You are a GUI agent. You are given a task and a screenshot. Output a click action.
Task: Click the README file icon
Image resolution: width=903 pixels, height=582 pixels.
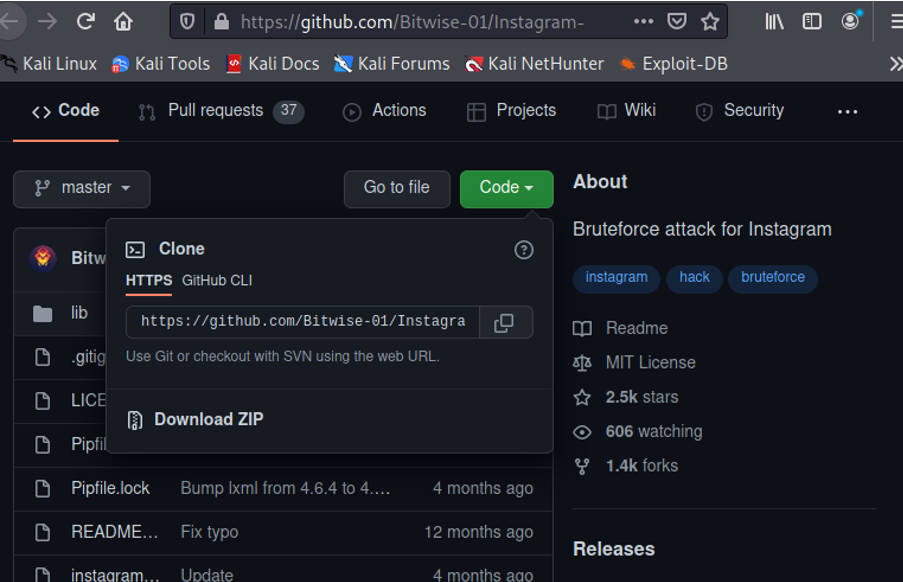[43, 532]
